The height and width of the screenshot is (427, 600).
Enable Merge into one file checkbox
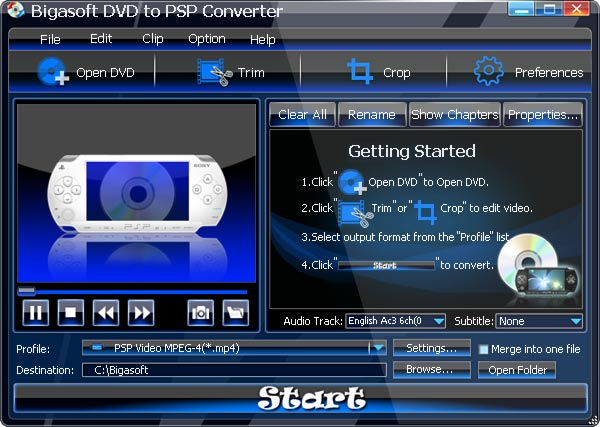pos(484,349)
